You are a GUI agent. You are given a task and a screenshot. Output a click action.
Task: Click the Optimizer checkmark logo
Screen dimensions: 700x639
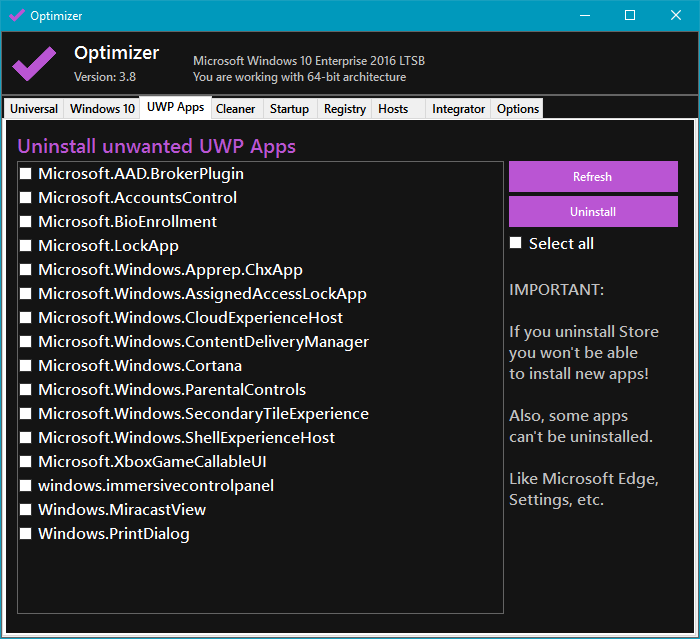tap(34, 64)
